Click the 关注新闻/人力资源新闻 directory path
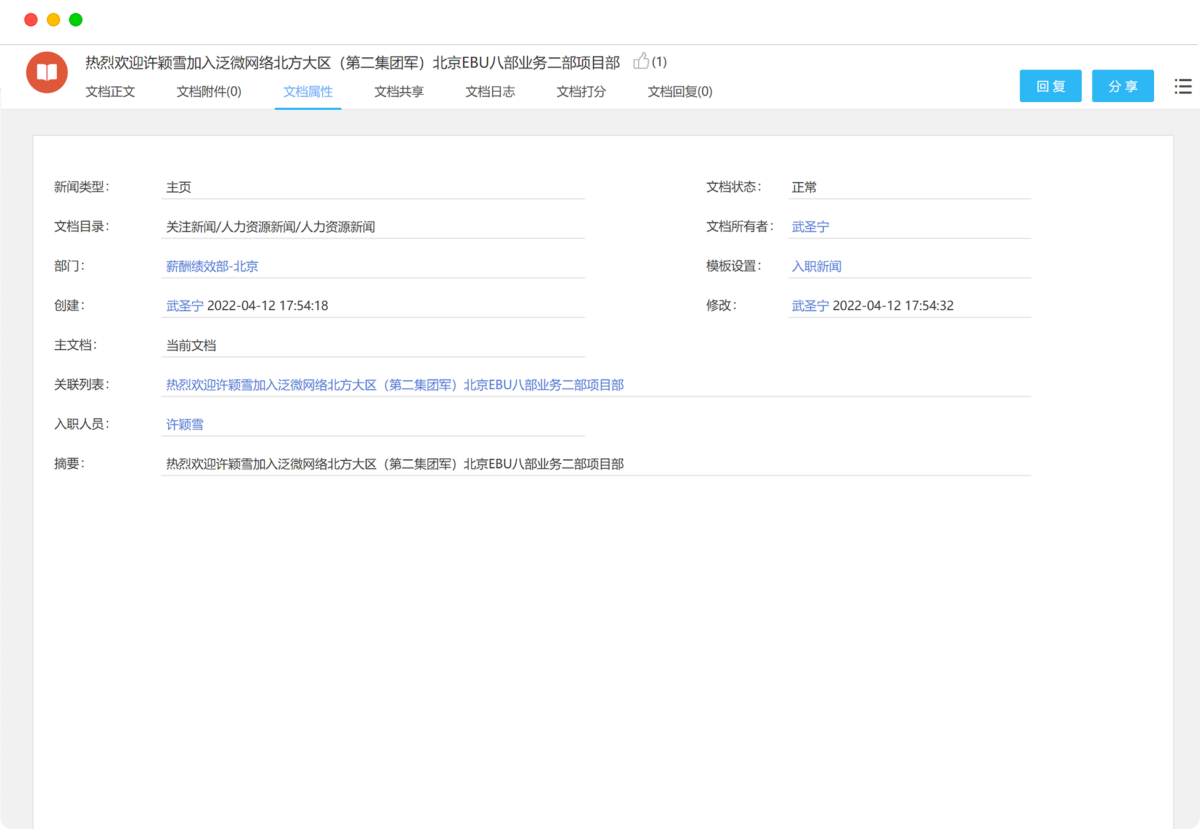Viewport: 1200px width, 829px height. pos(270,227)
